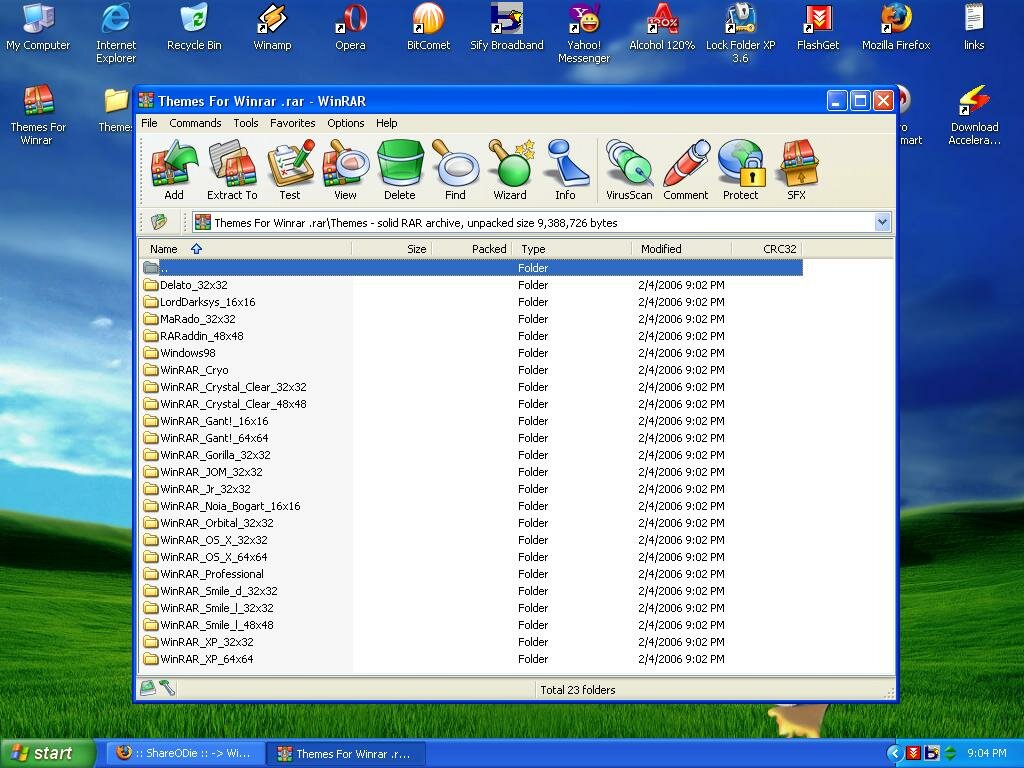
Task: Open Sify Broadband shortcut
Action: click(x=507, y=26)
